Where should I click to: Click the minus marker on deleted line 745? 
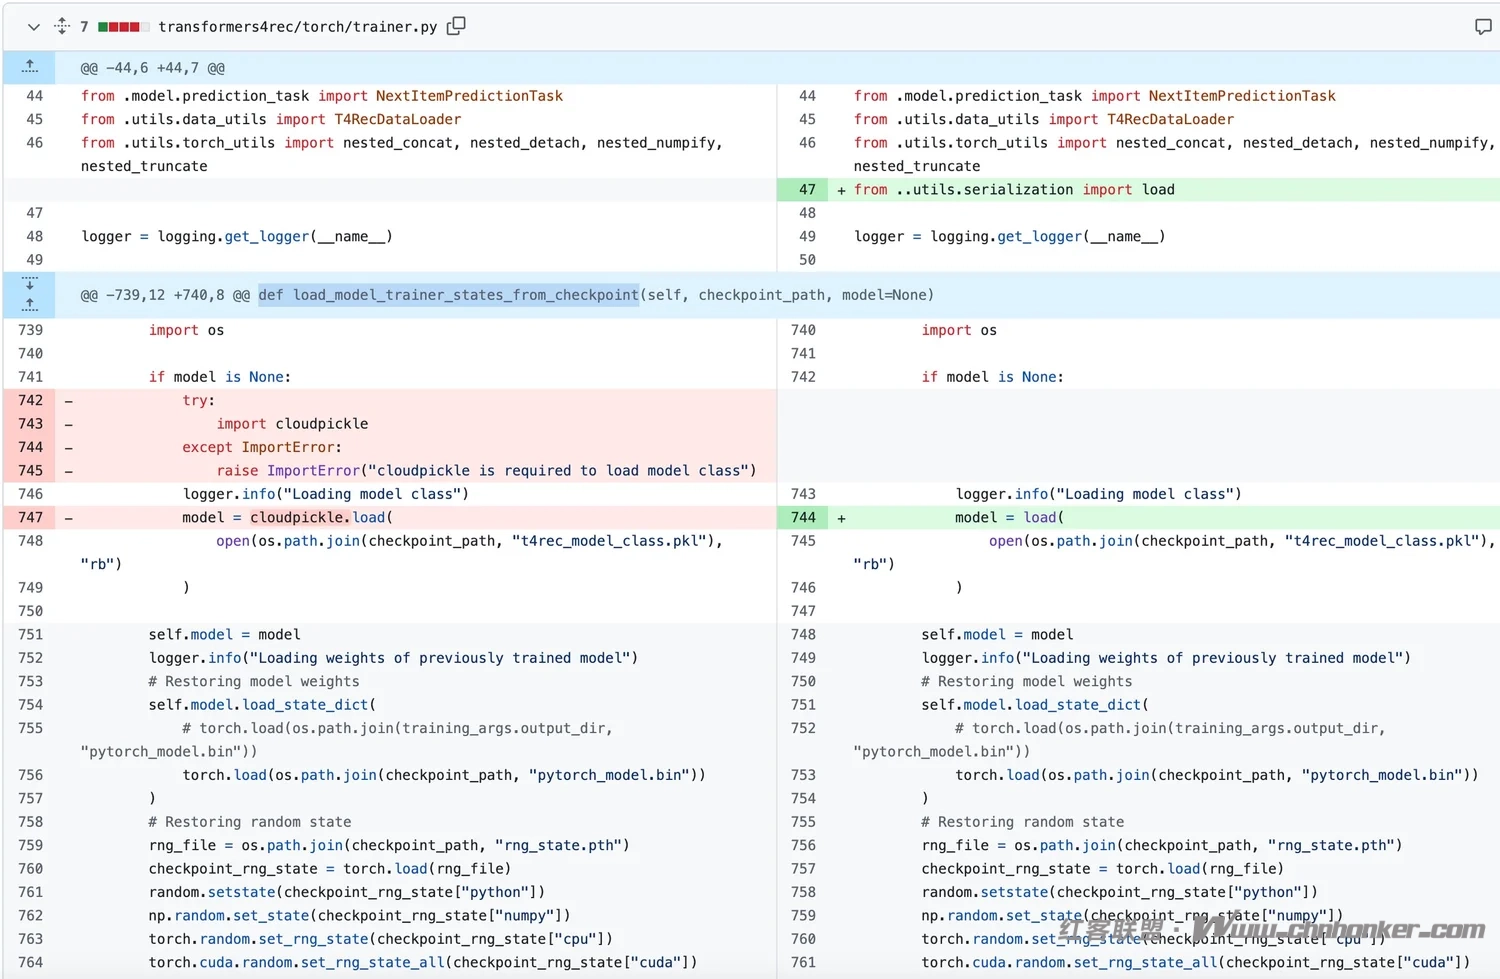[68, 471]
